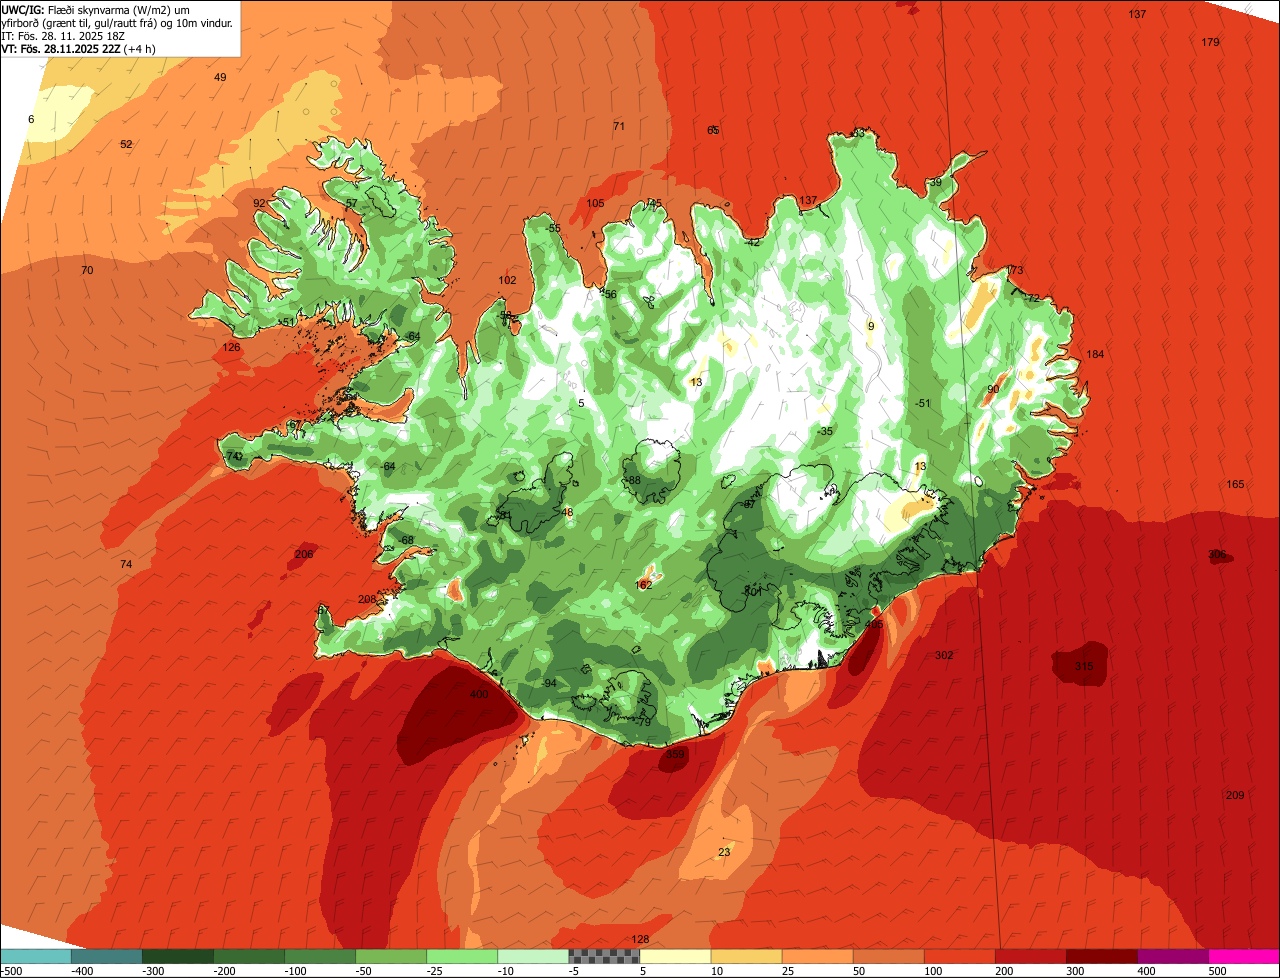Click the map value '88' on the central glacier
Viewport: 1280px width, 978px height.
pyautogui.click(x=634, y=480)
